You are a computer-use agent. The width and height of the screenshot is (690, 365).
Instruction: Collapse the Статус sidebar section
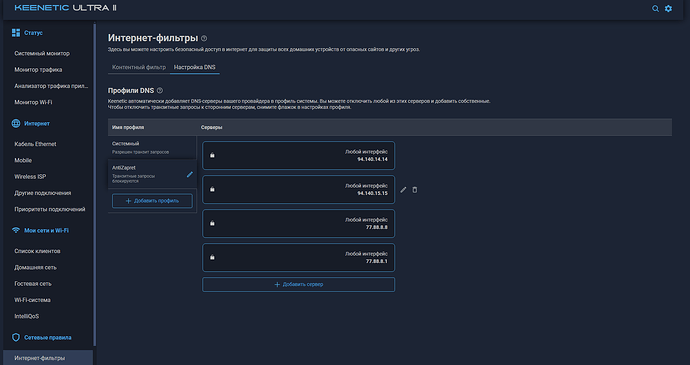click(33, 33)
